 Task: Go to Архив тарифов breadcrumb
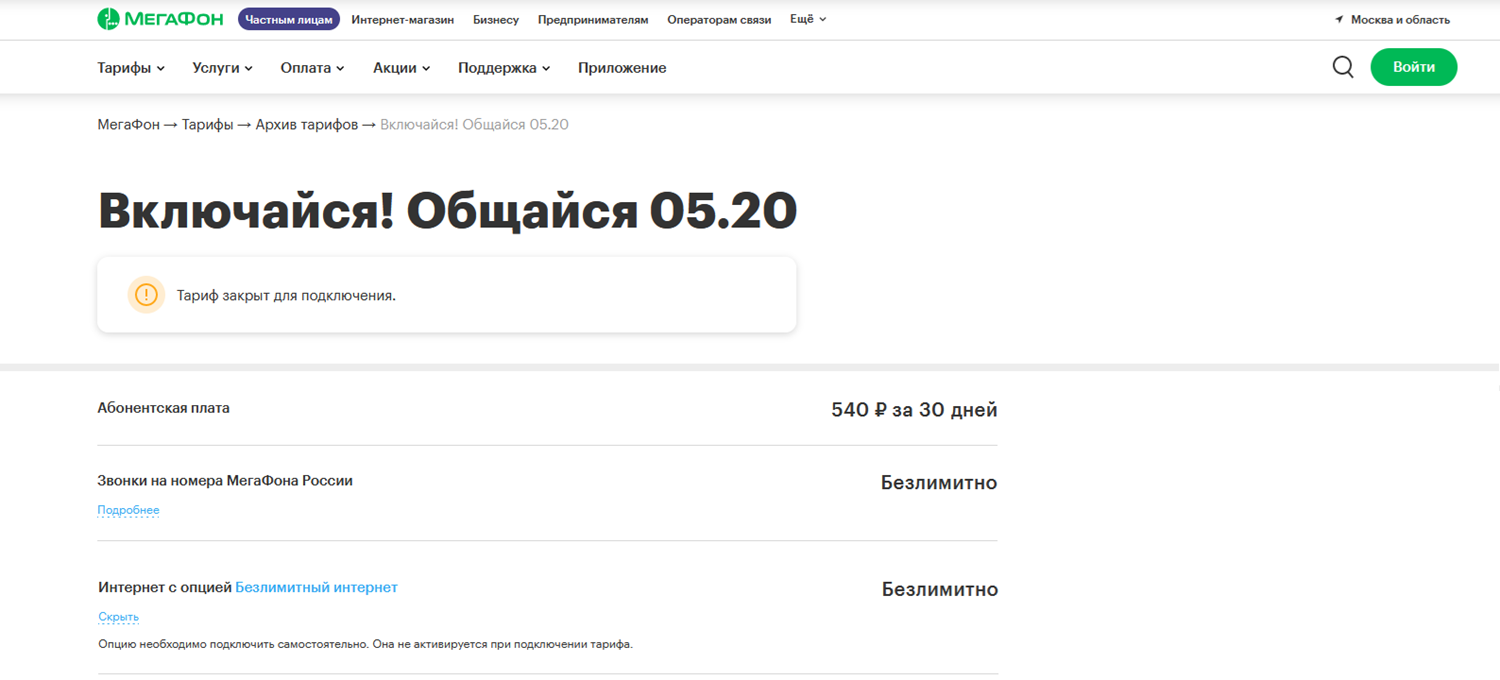306,124
